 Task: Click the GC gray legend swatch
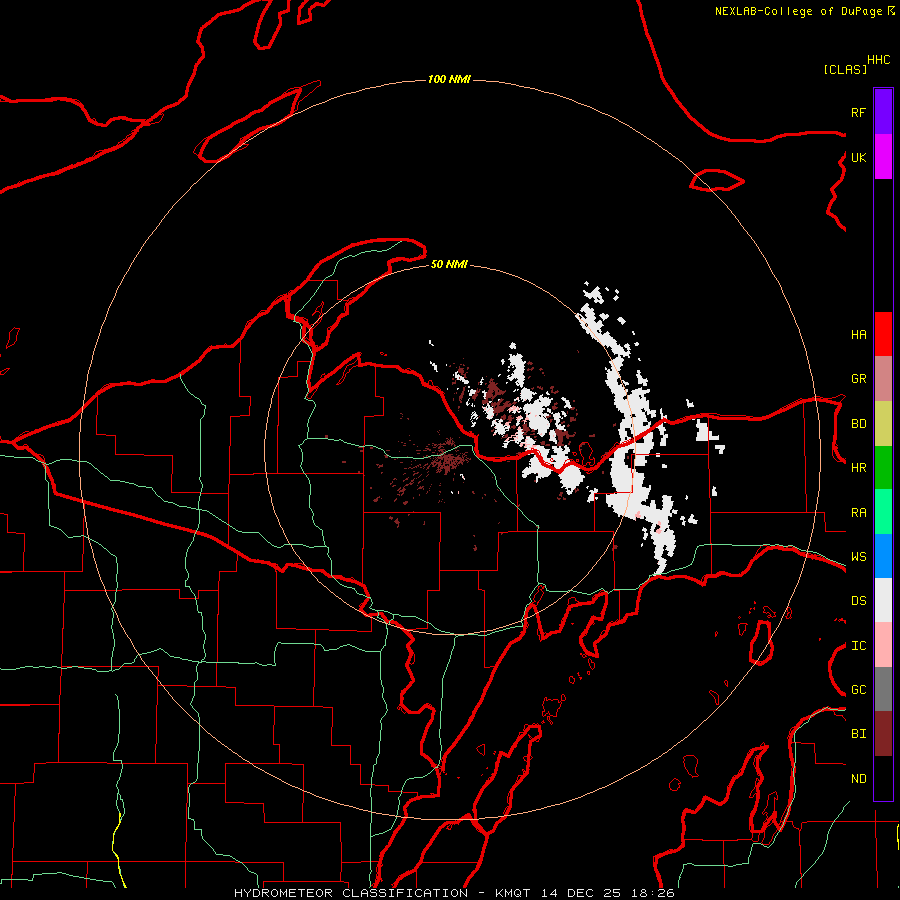click(x=883, y=689)
